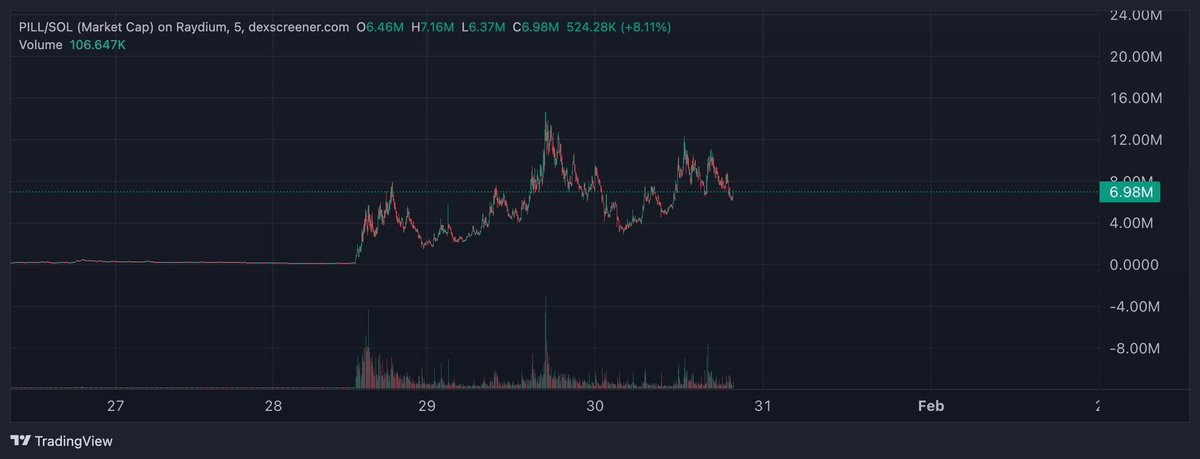Click the 24.00M price axis label

[x=1135, y=15]
